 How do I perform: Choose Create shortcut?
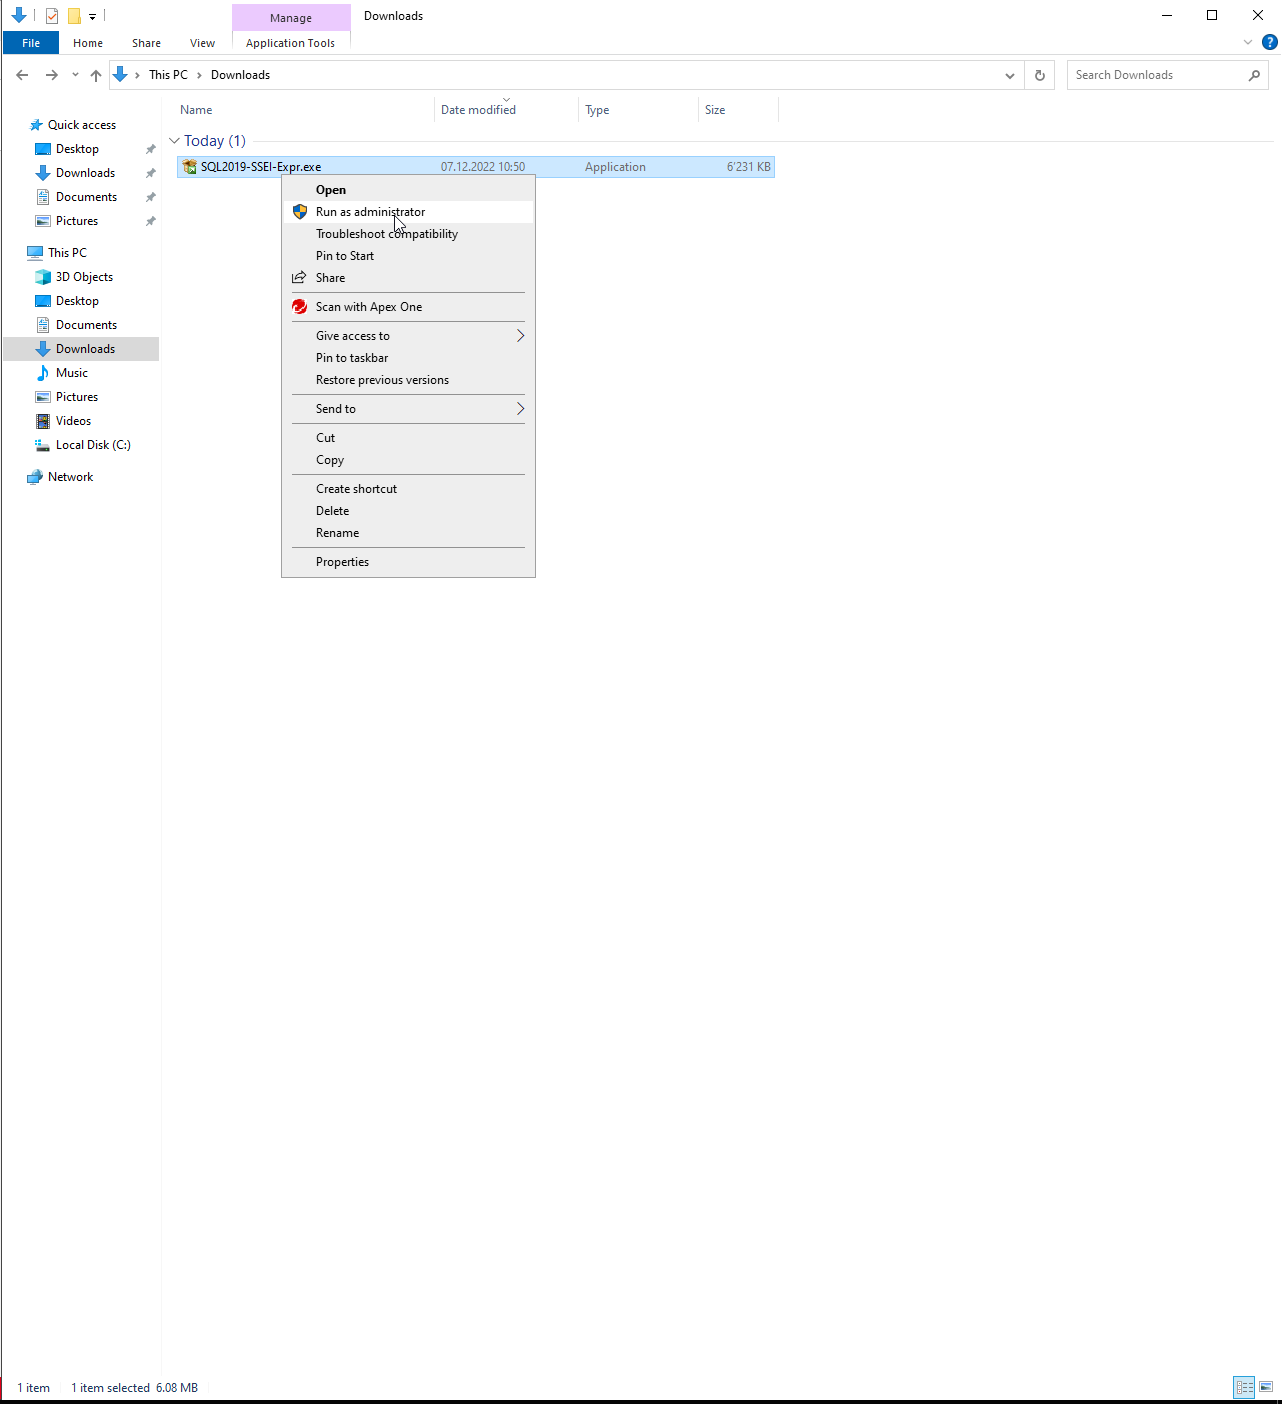pyautogui.click(x=408, y=489)
